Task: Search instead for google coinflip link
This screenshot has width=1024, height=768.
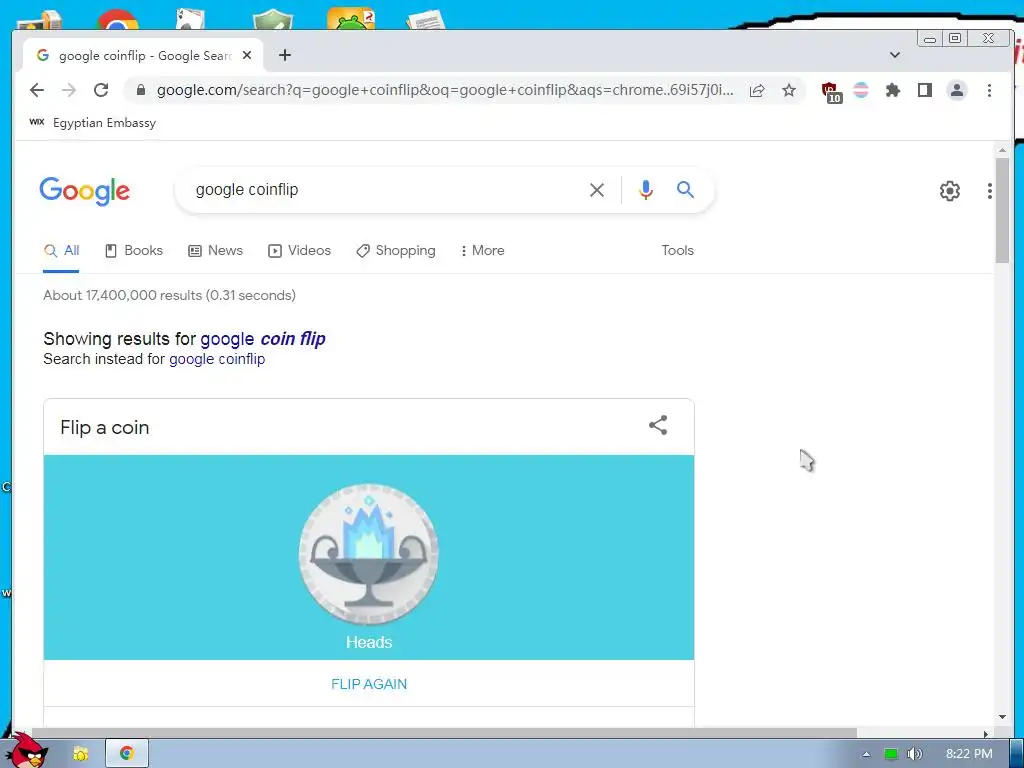Action: coord(217,359)
